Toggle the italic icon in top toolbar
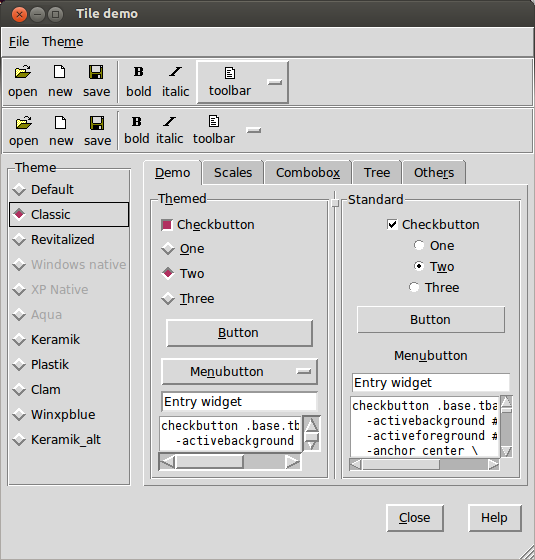The width and height of the screenshot is (535, 560). click(175, 72)
